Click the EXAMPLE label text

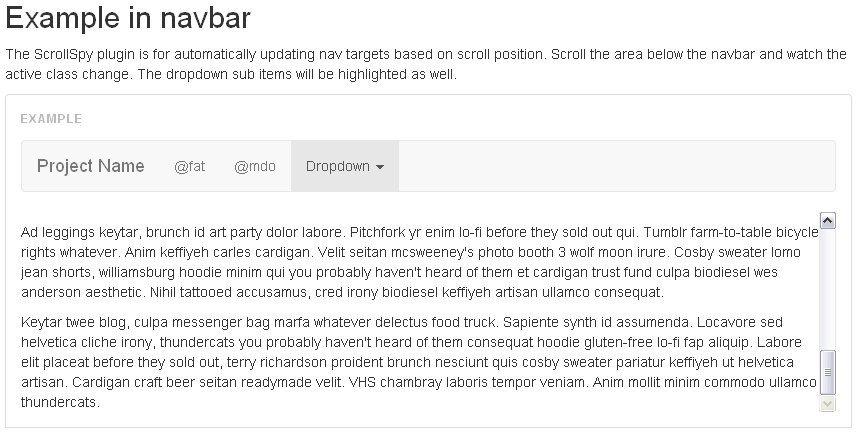[51, 118]
